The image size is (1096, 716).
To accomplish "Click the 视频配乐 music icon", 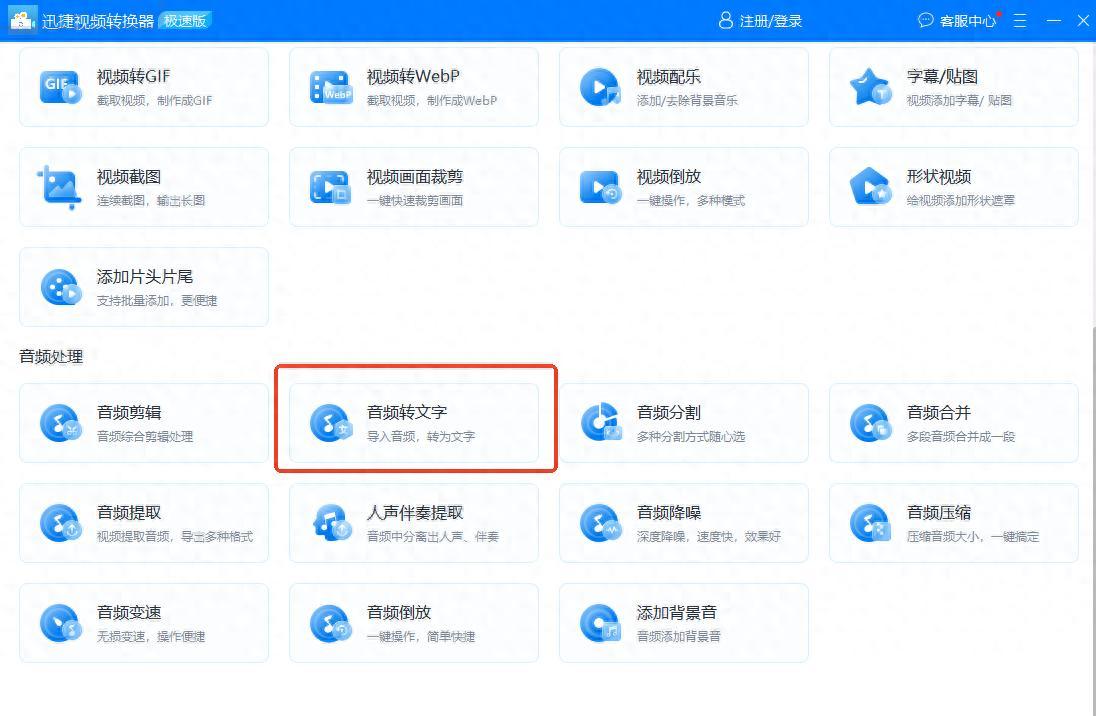I will (x=600, y=87).
